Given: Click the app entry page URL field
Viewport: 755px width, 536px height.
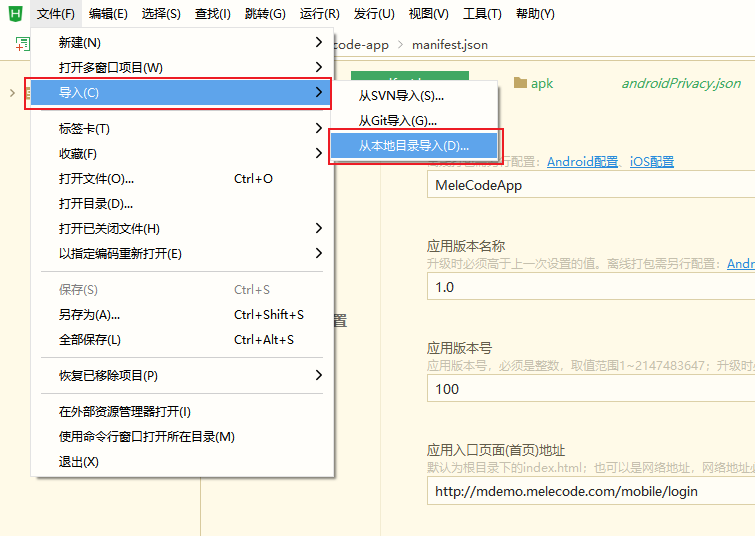Looking at the screenshot, I should (590, 491).
